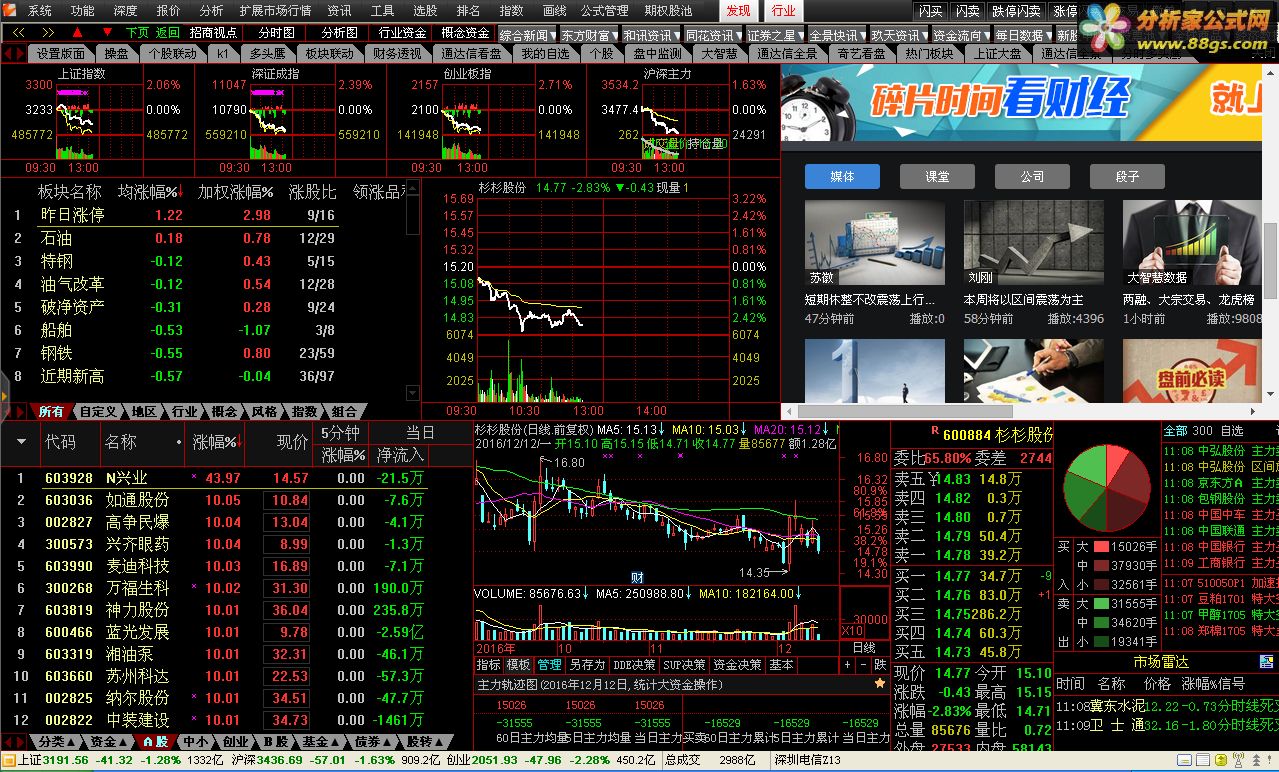Click the 日线 period label

click(x=863, y=648)
